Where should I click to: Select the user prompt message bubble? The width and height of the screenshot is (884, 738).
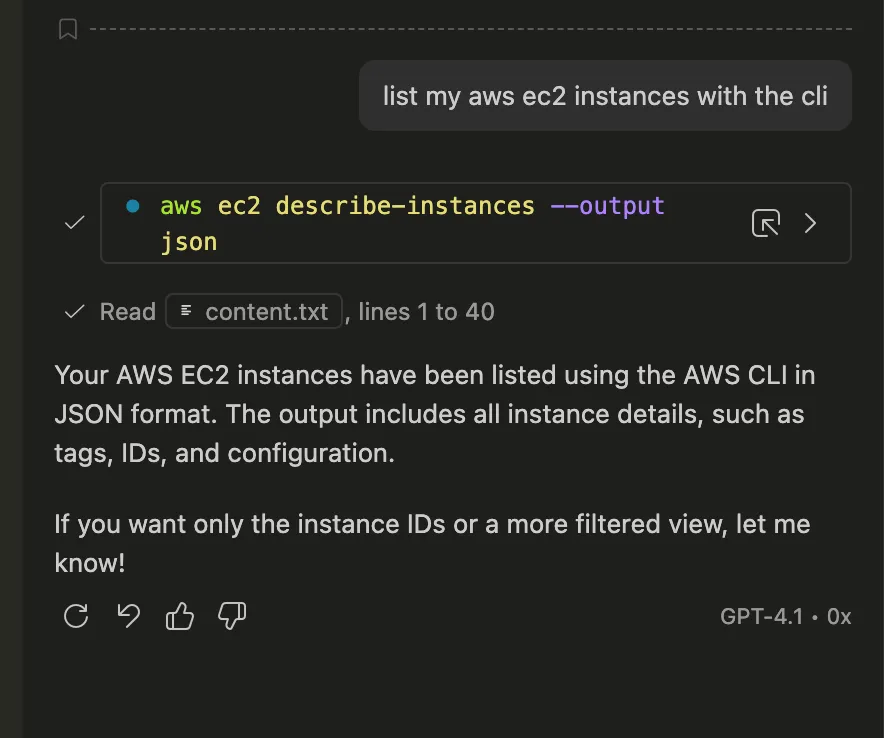tap(604, 95)
